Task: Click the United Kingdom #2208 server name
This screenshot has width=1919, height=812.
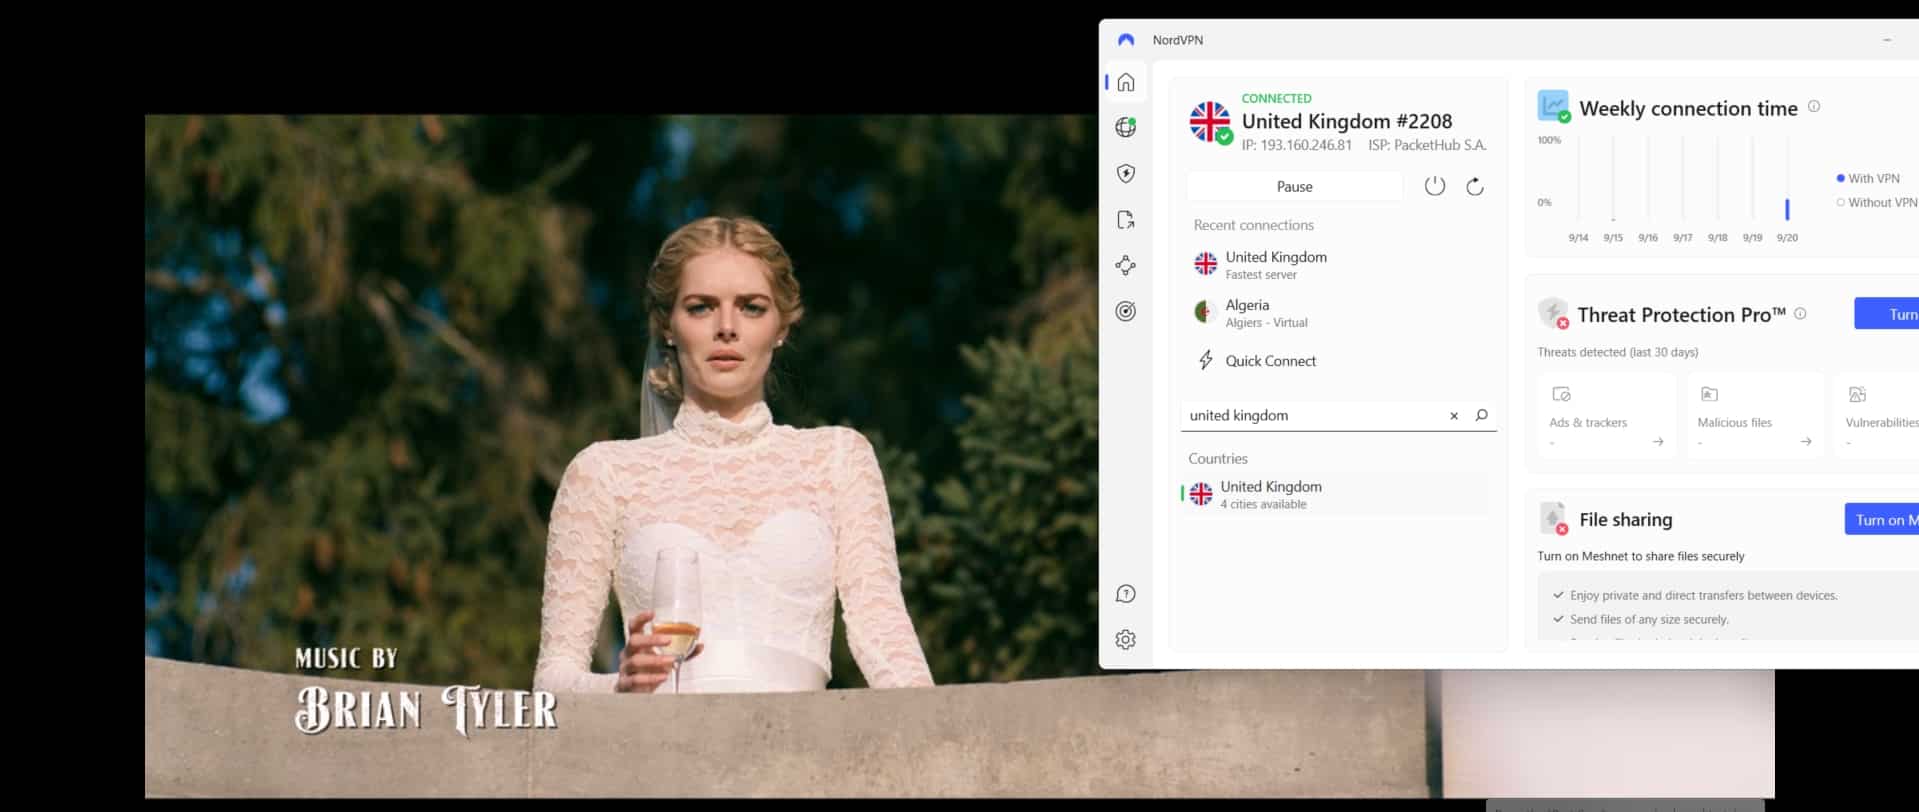Action: click(1346, 121)
